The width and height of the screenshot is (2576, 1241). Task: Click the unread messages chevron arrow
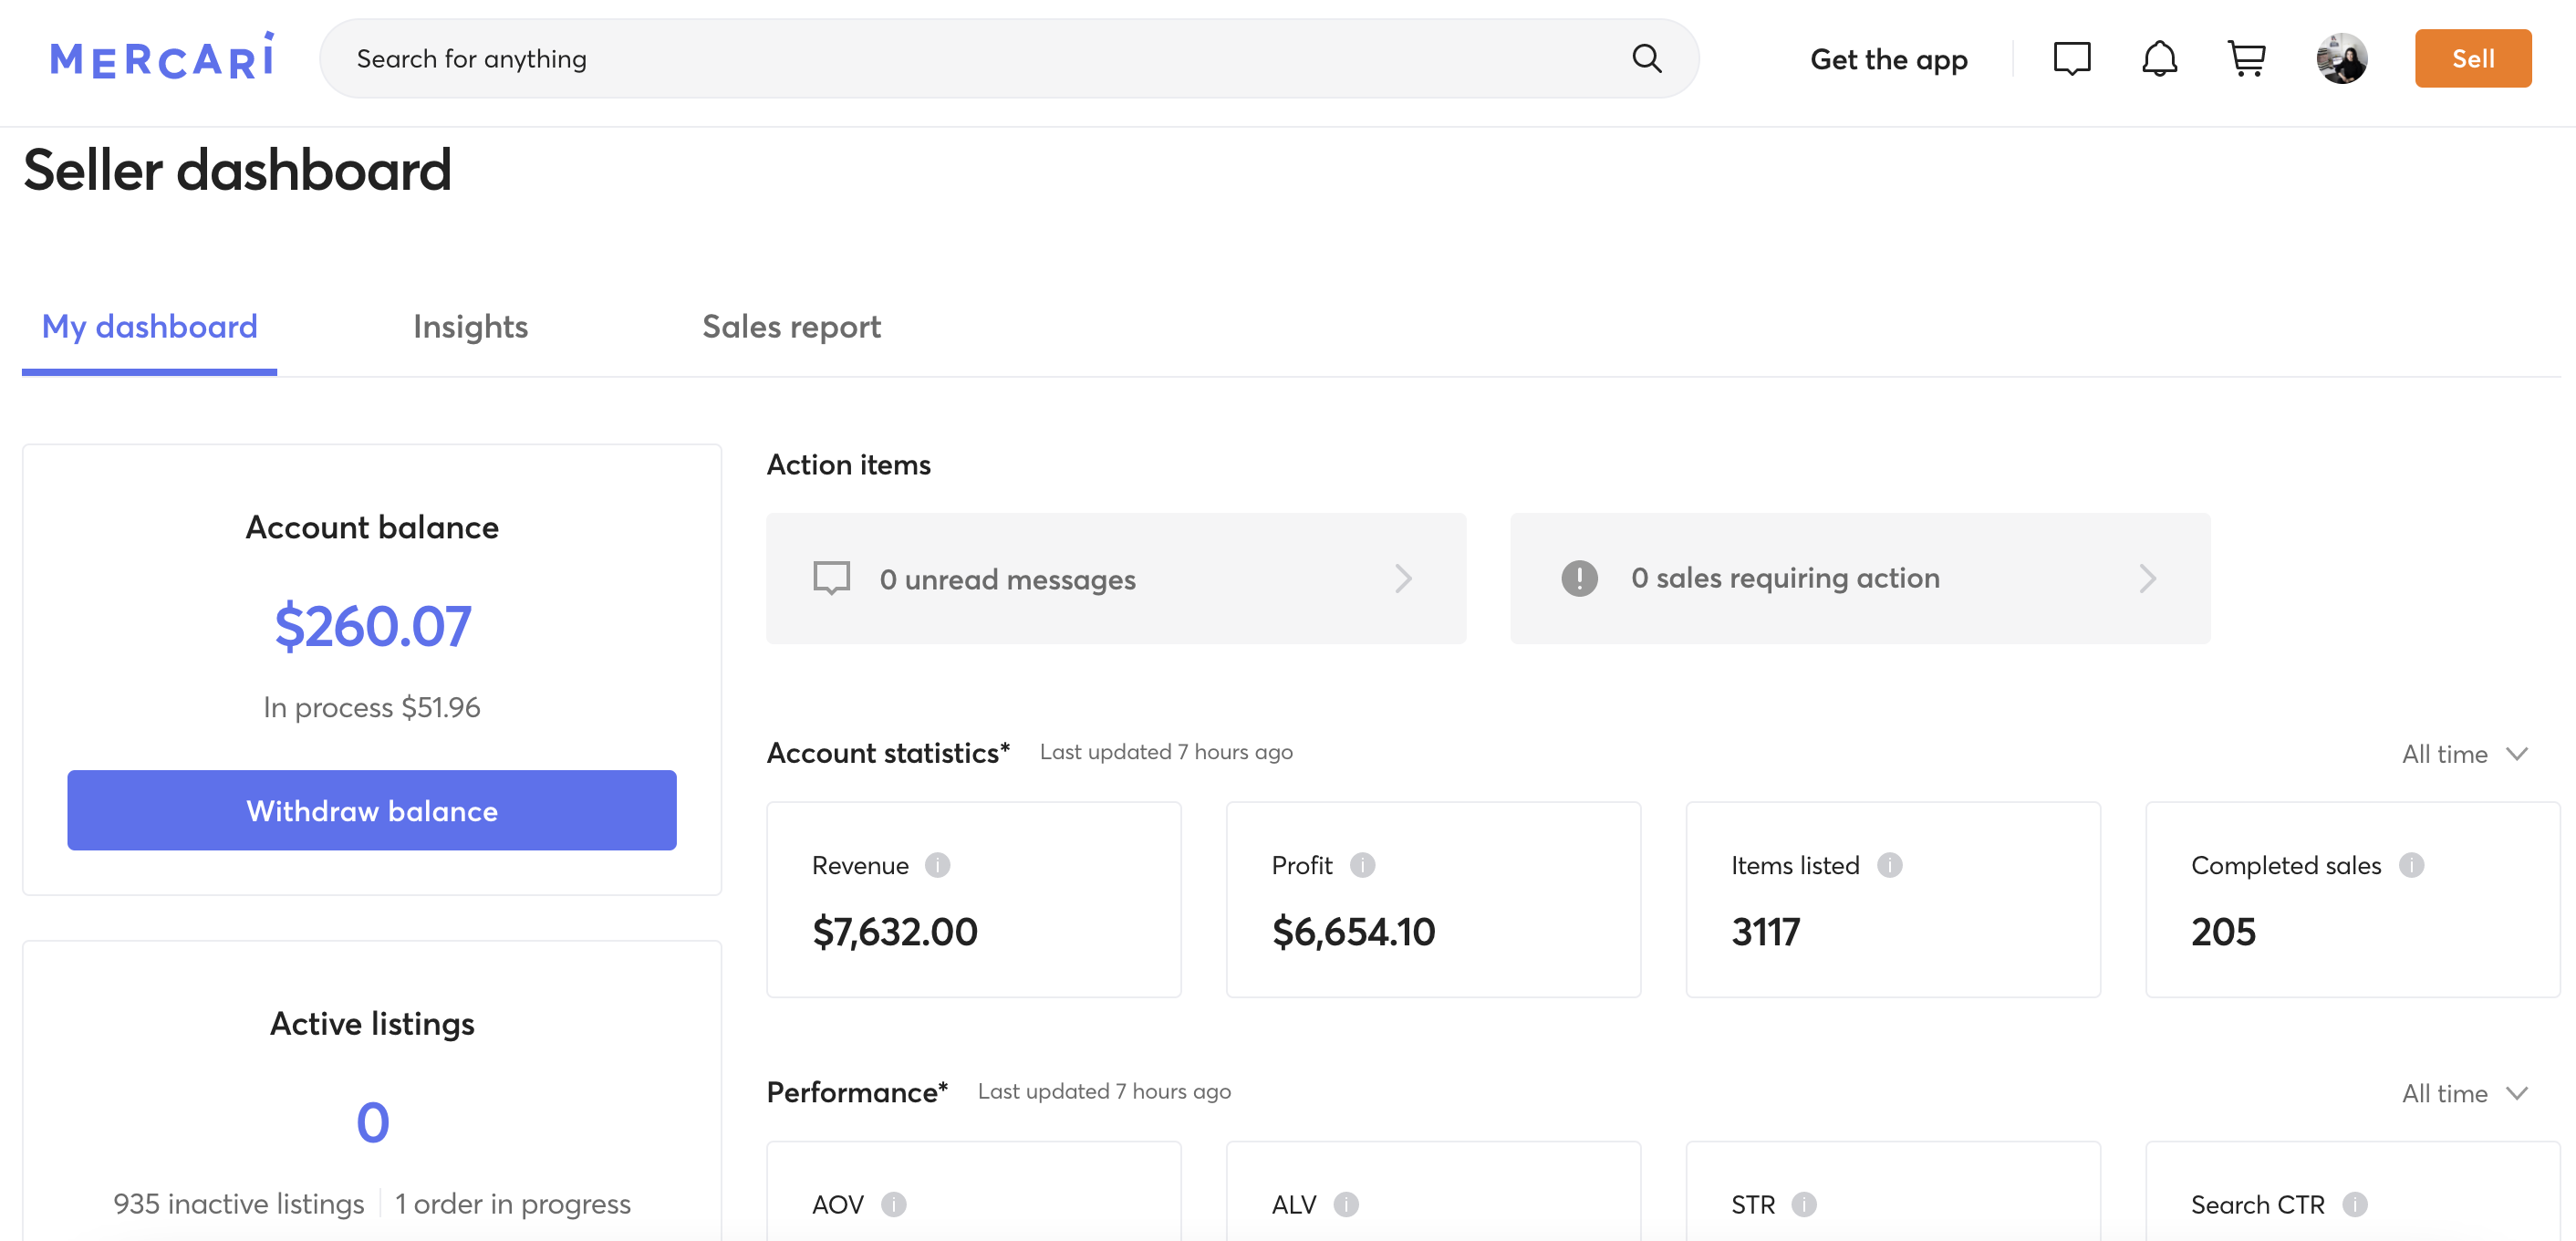point(1403,577)
